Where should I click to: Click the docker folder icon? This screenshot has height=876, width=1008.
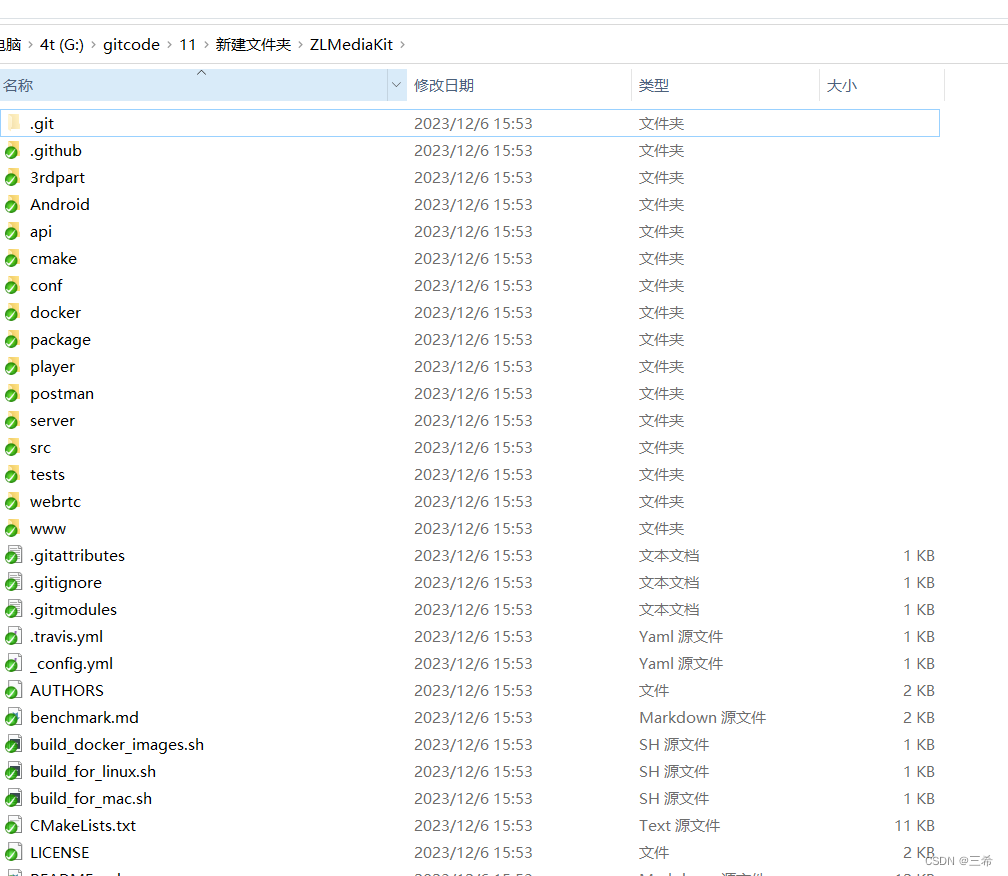pos(13,312)
